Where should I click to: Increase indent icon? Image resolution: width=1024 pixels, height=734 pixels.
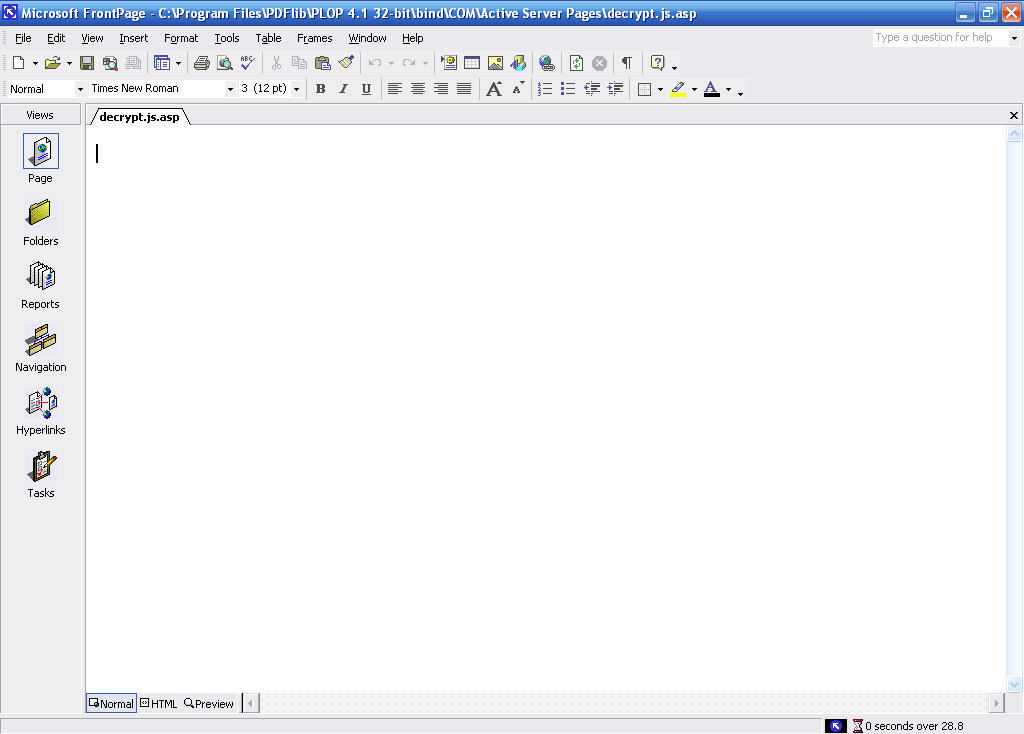615,89
